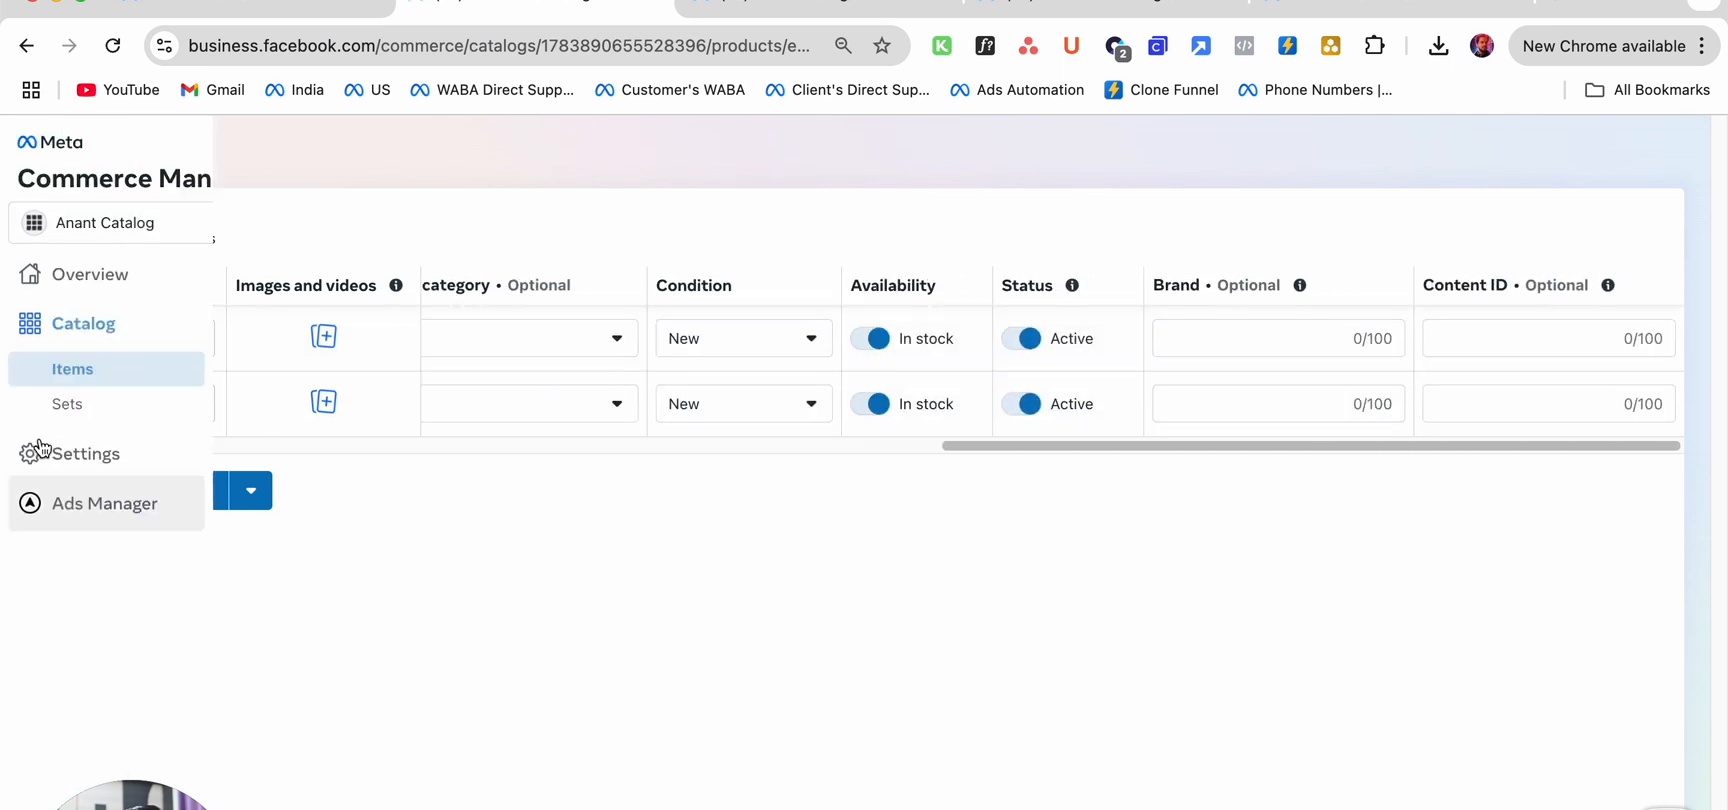Reload the current page

coord(113,46)
